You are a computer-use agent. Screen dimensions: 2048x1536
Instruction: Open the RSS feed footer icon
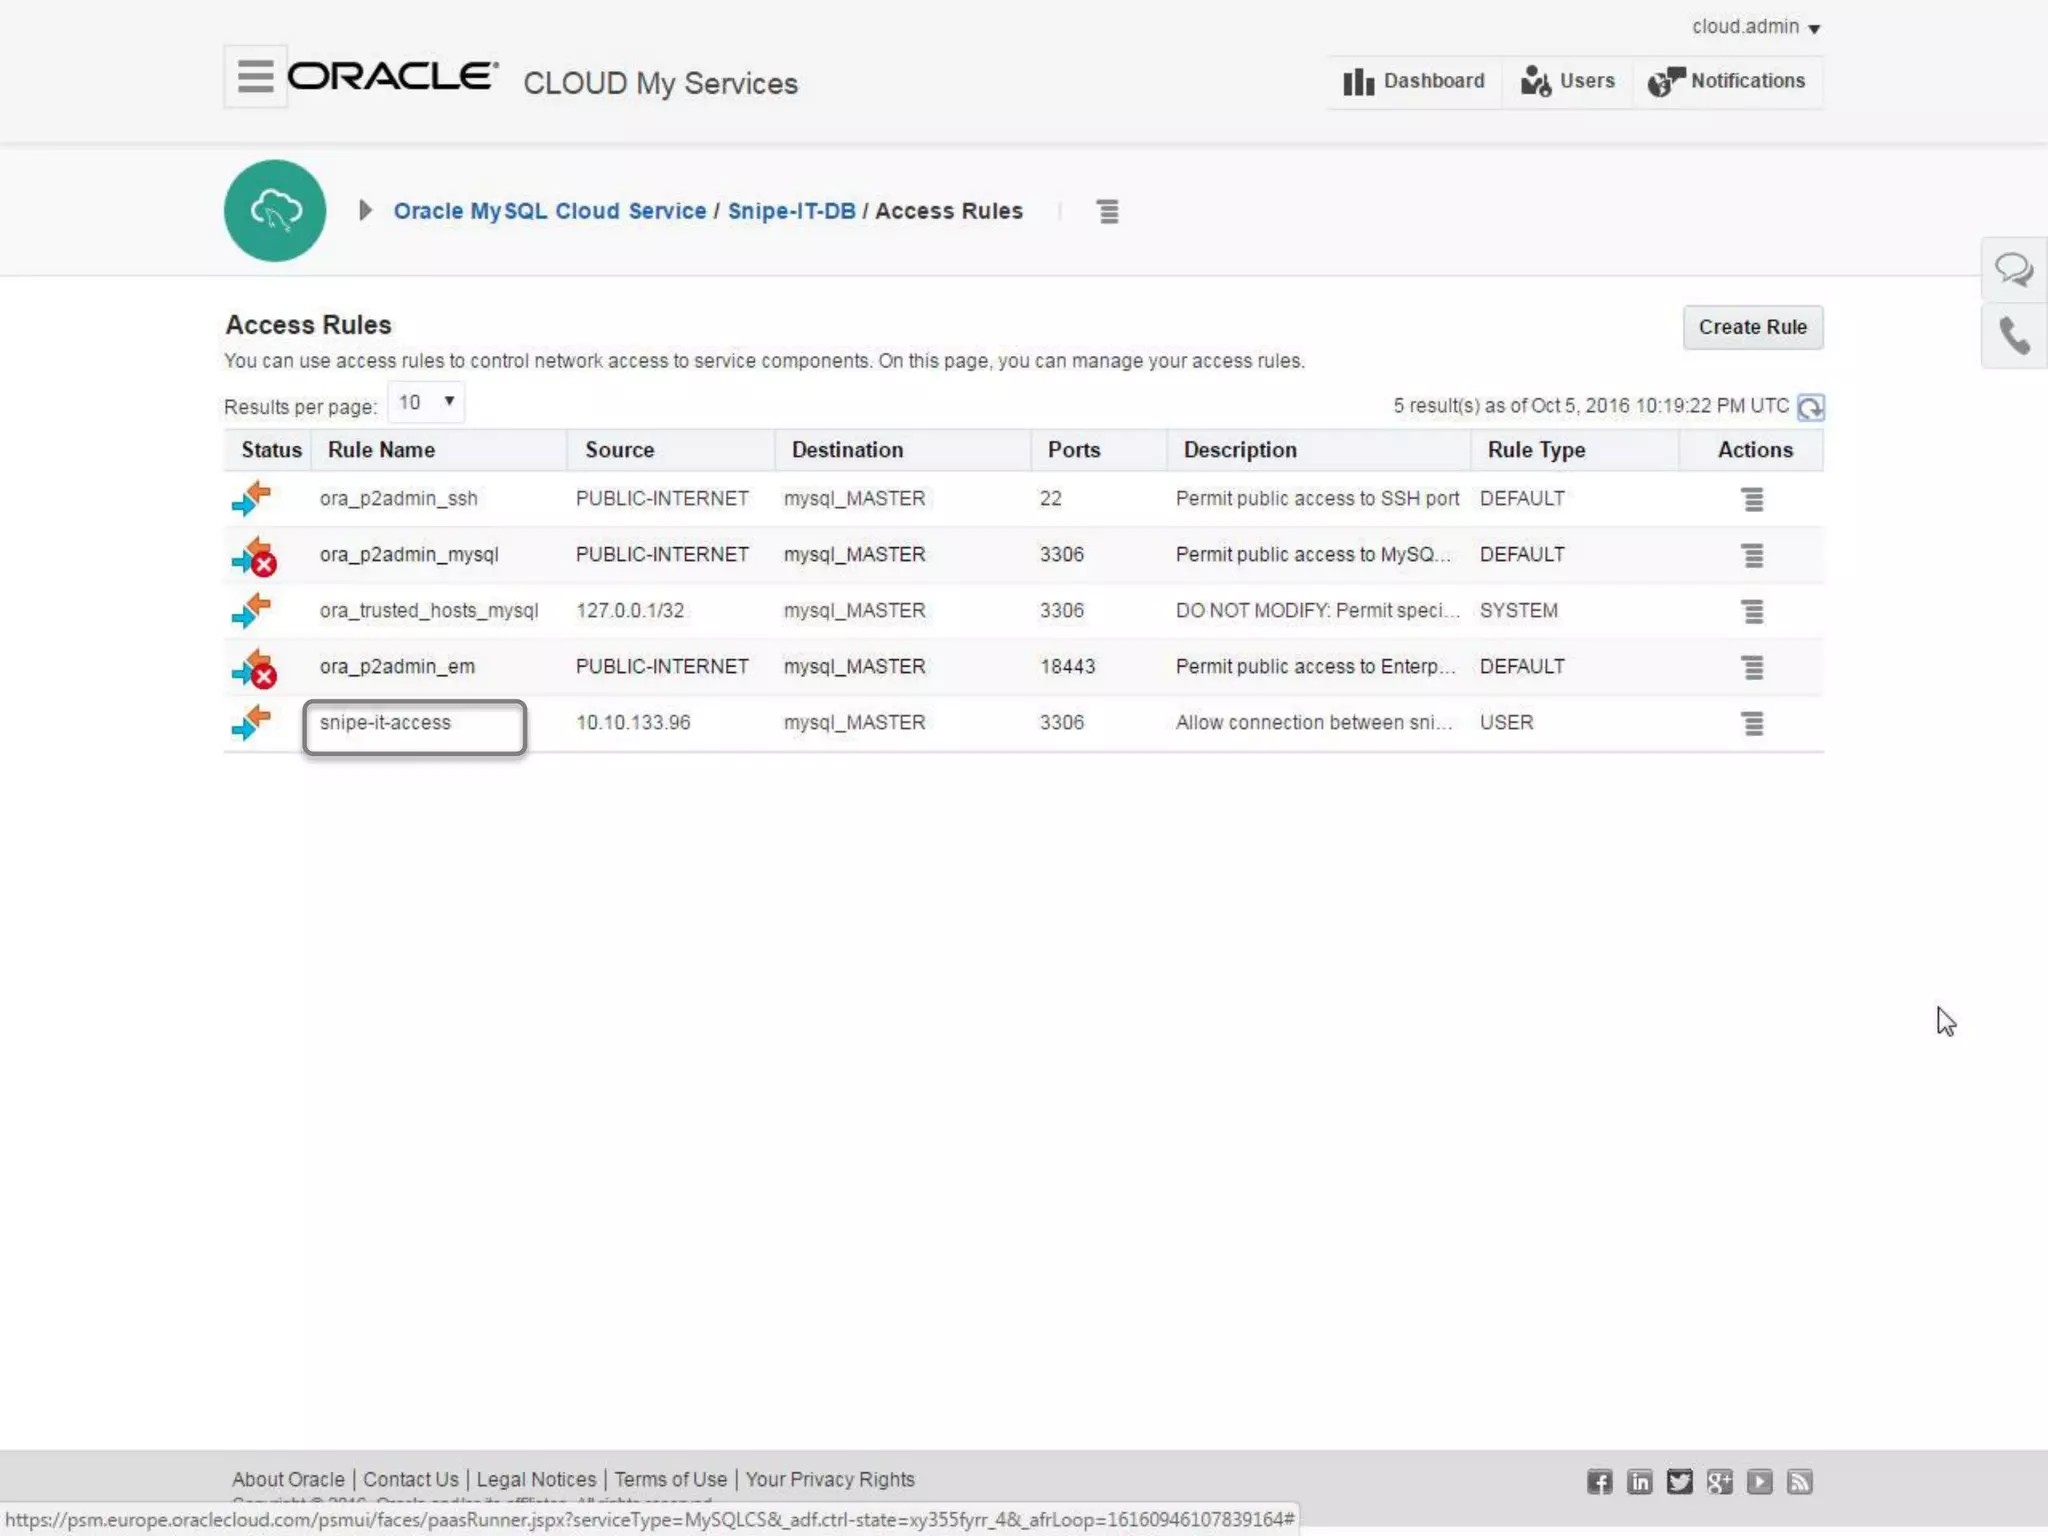click(1799, 1482)
